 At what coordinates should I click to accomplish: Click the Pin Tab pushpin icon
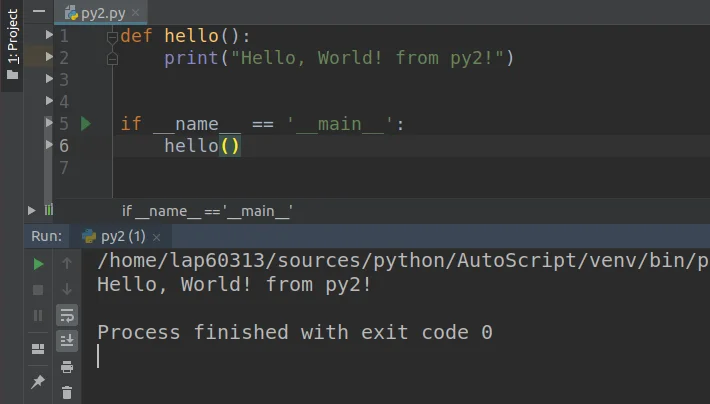(38, 382)
